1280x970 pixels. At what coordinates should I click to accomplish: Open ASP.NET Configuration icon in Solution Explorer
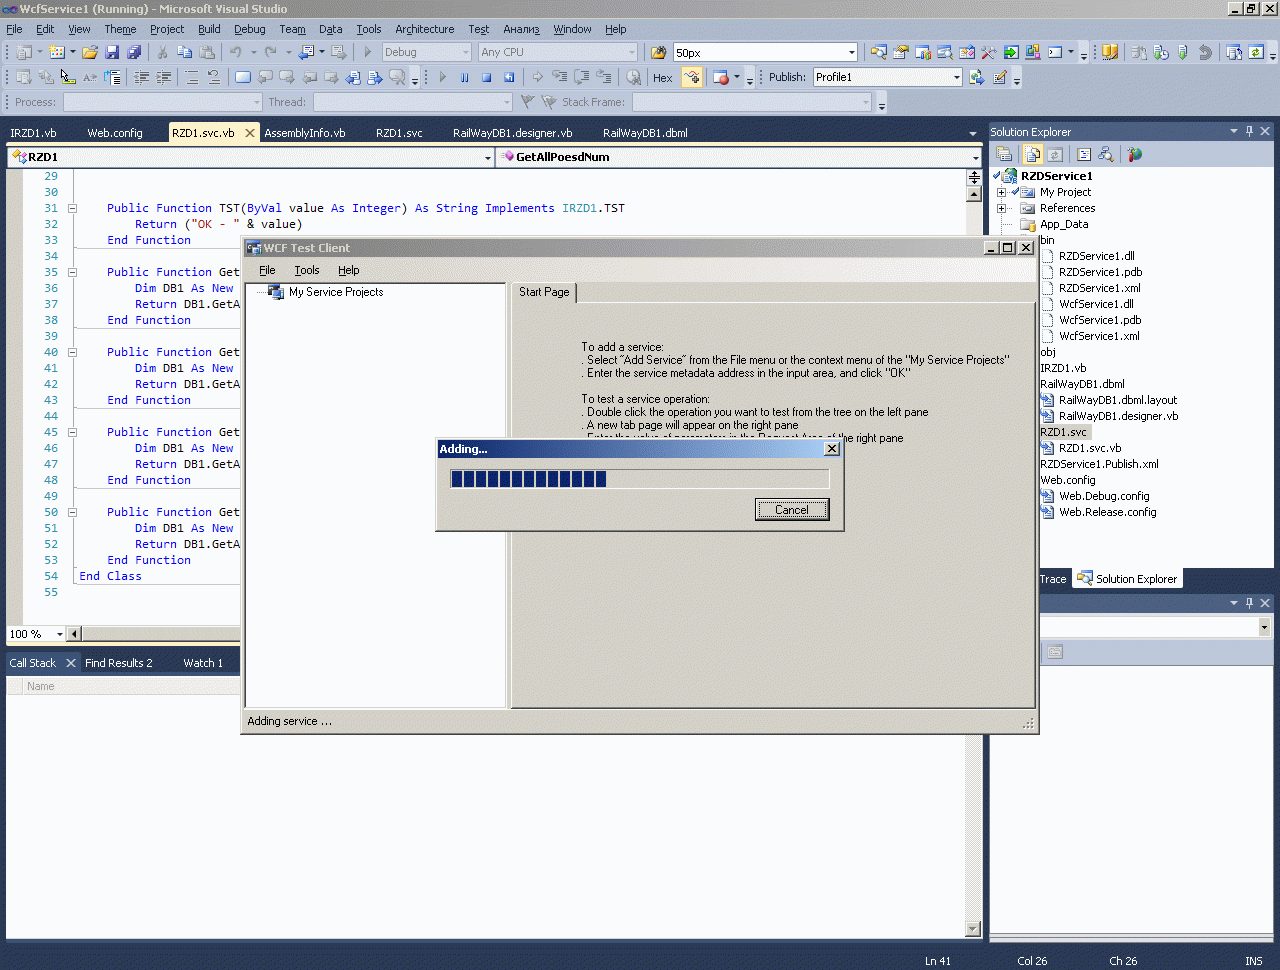[x=1134, y=154]
